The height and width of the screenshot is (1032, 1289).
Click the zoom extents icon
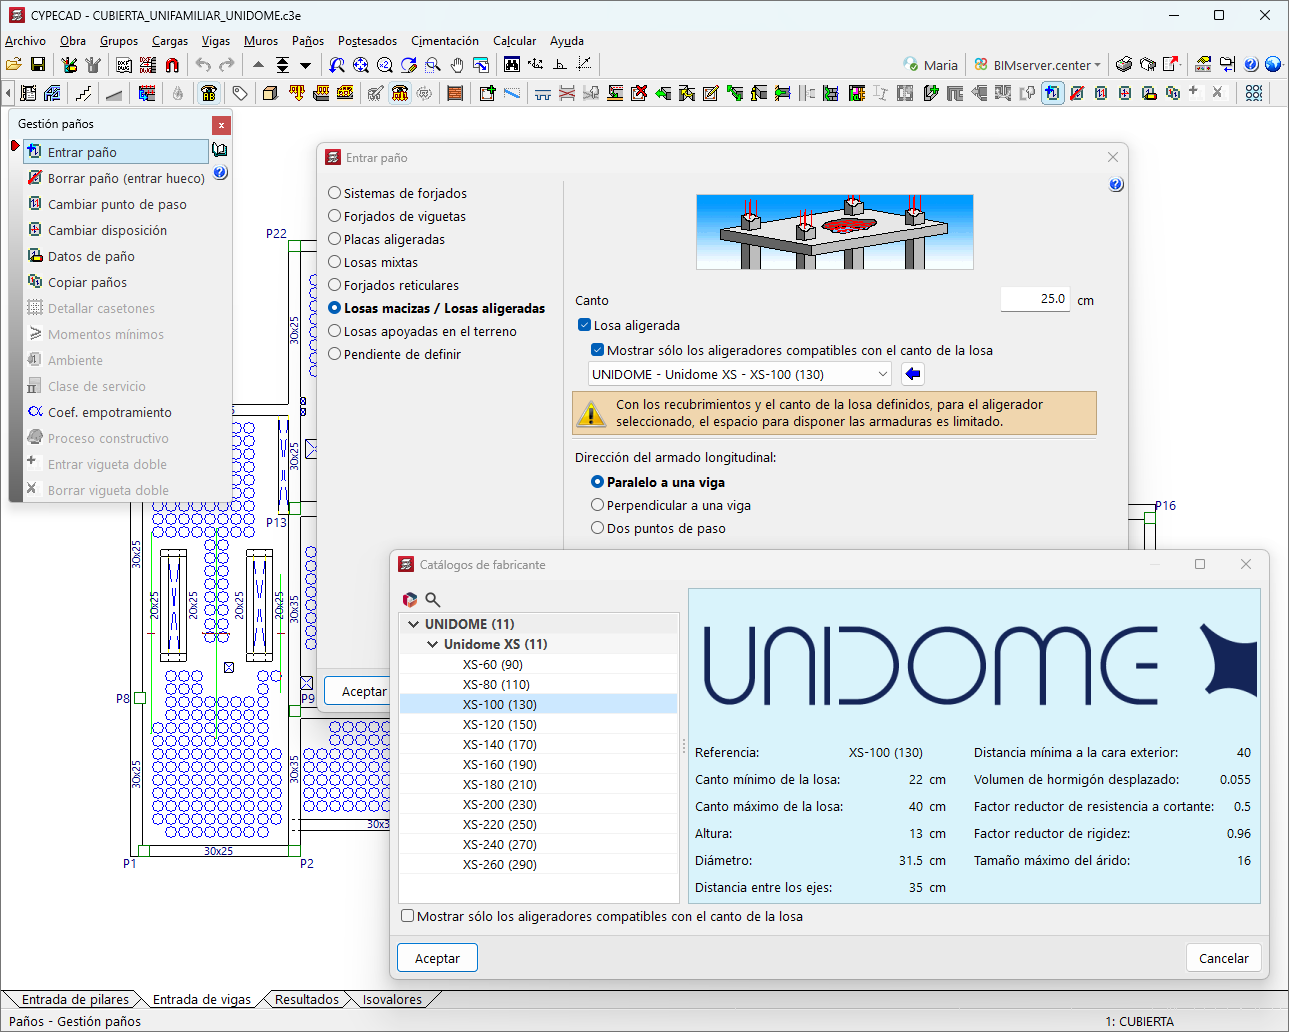pos(361,65)
